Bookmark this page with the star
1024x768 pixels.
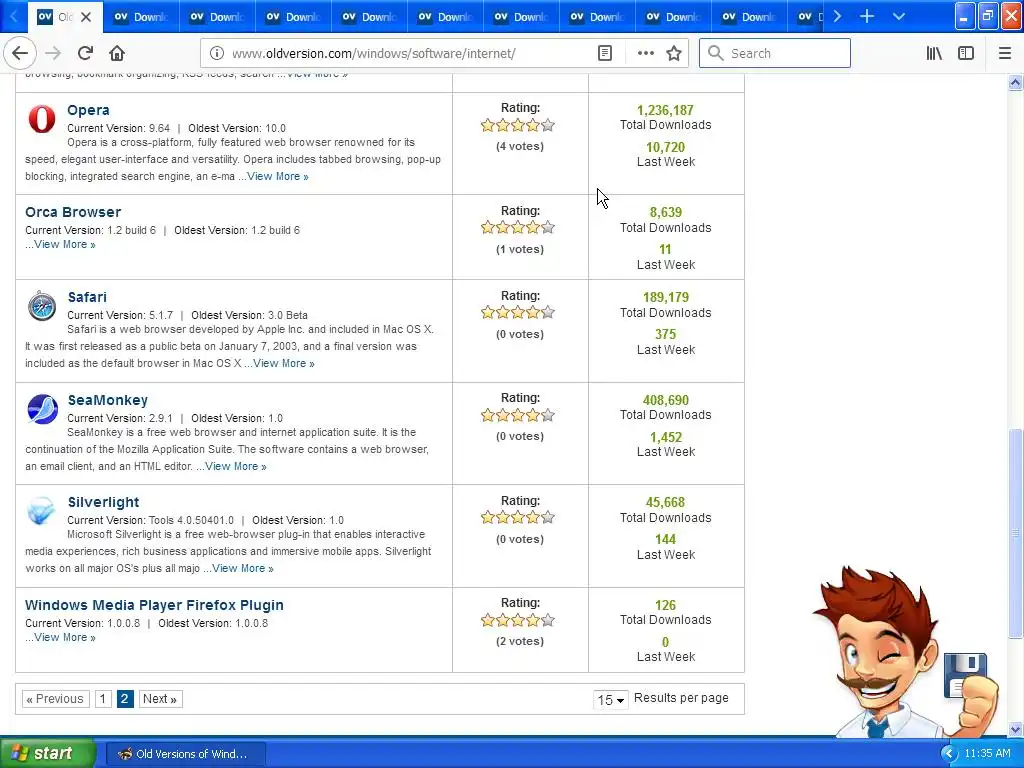[674, 53]
